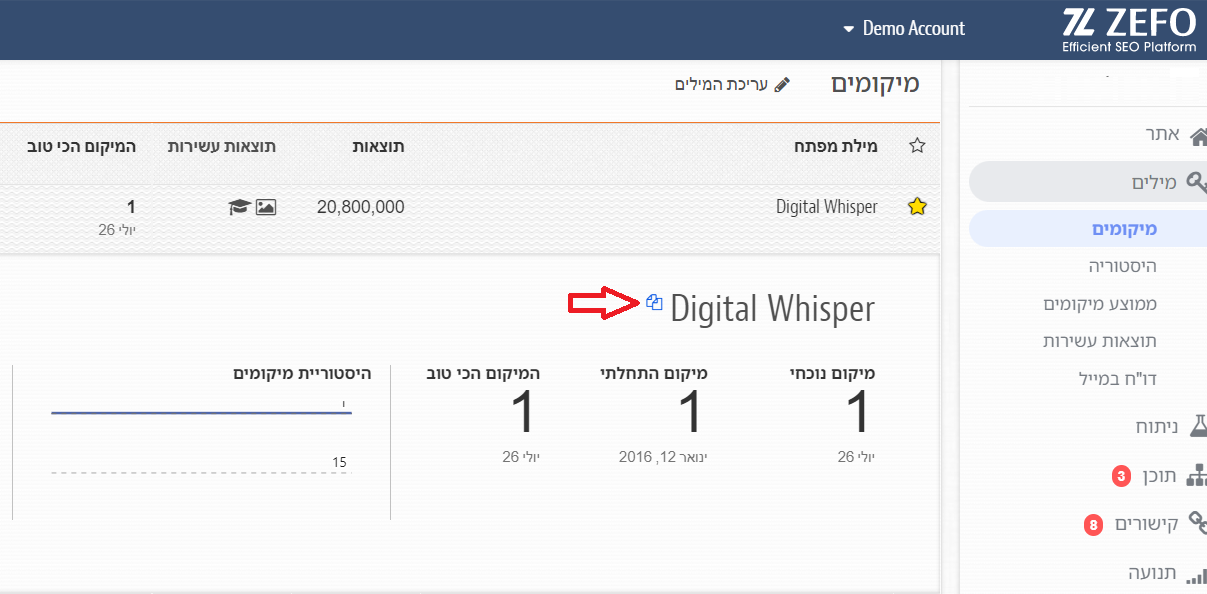
Task: Open תוצאות עשירות sidebar item
Action: [x=1100, y=341]
